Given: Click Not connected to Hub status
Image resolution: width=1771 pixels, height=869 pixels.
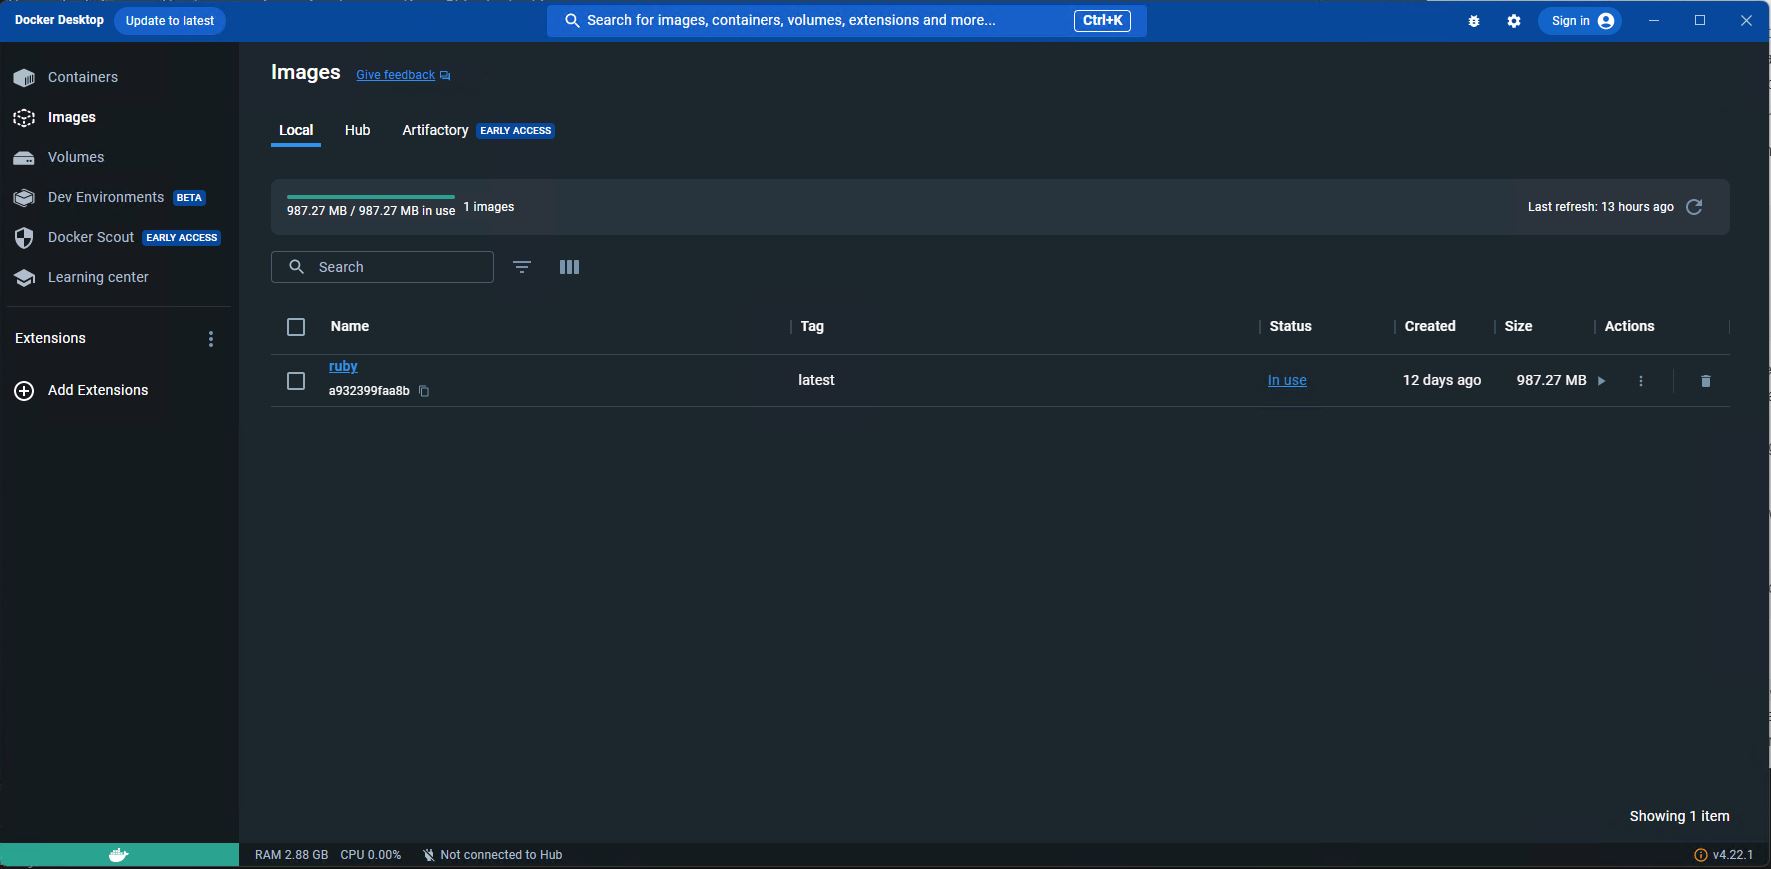Looking at the screenshot, I should coord(492,855).
